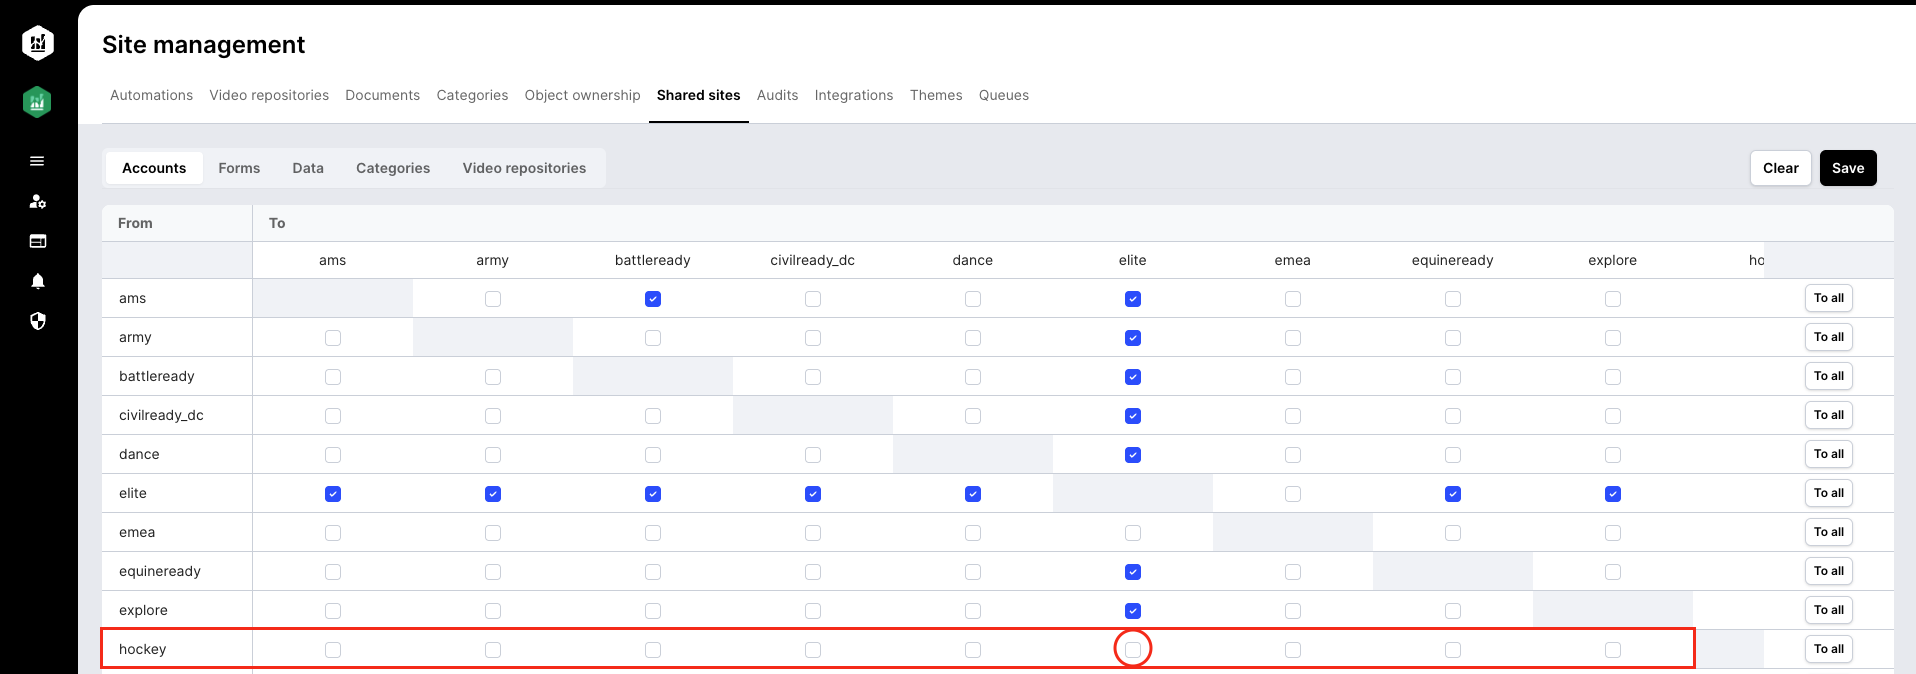
Task: Uncheck ams to battleready checkbox
Action: [653, 299]
